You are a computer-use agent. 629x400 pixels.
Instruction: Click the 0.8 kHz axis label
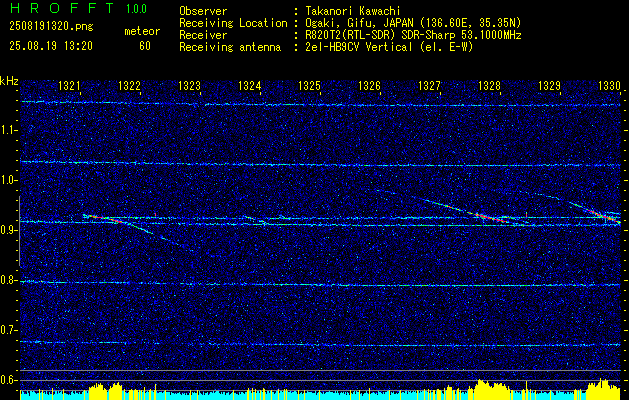click(7, 280)
